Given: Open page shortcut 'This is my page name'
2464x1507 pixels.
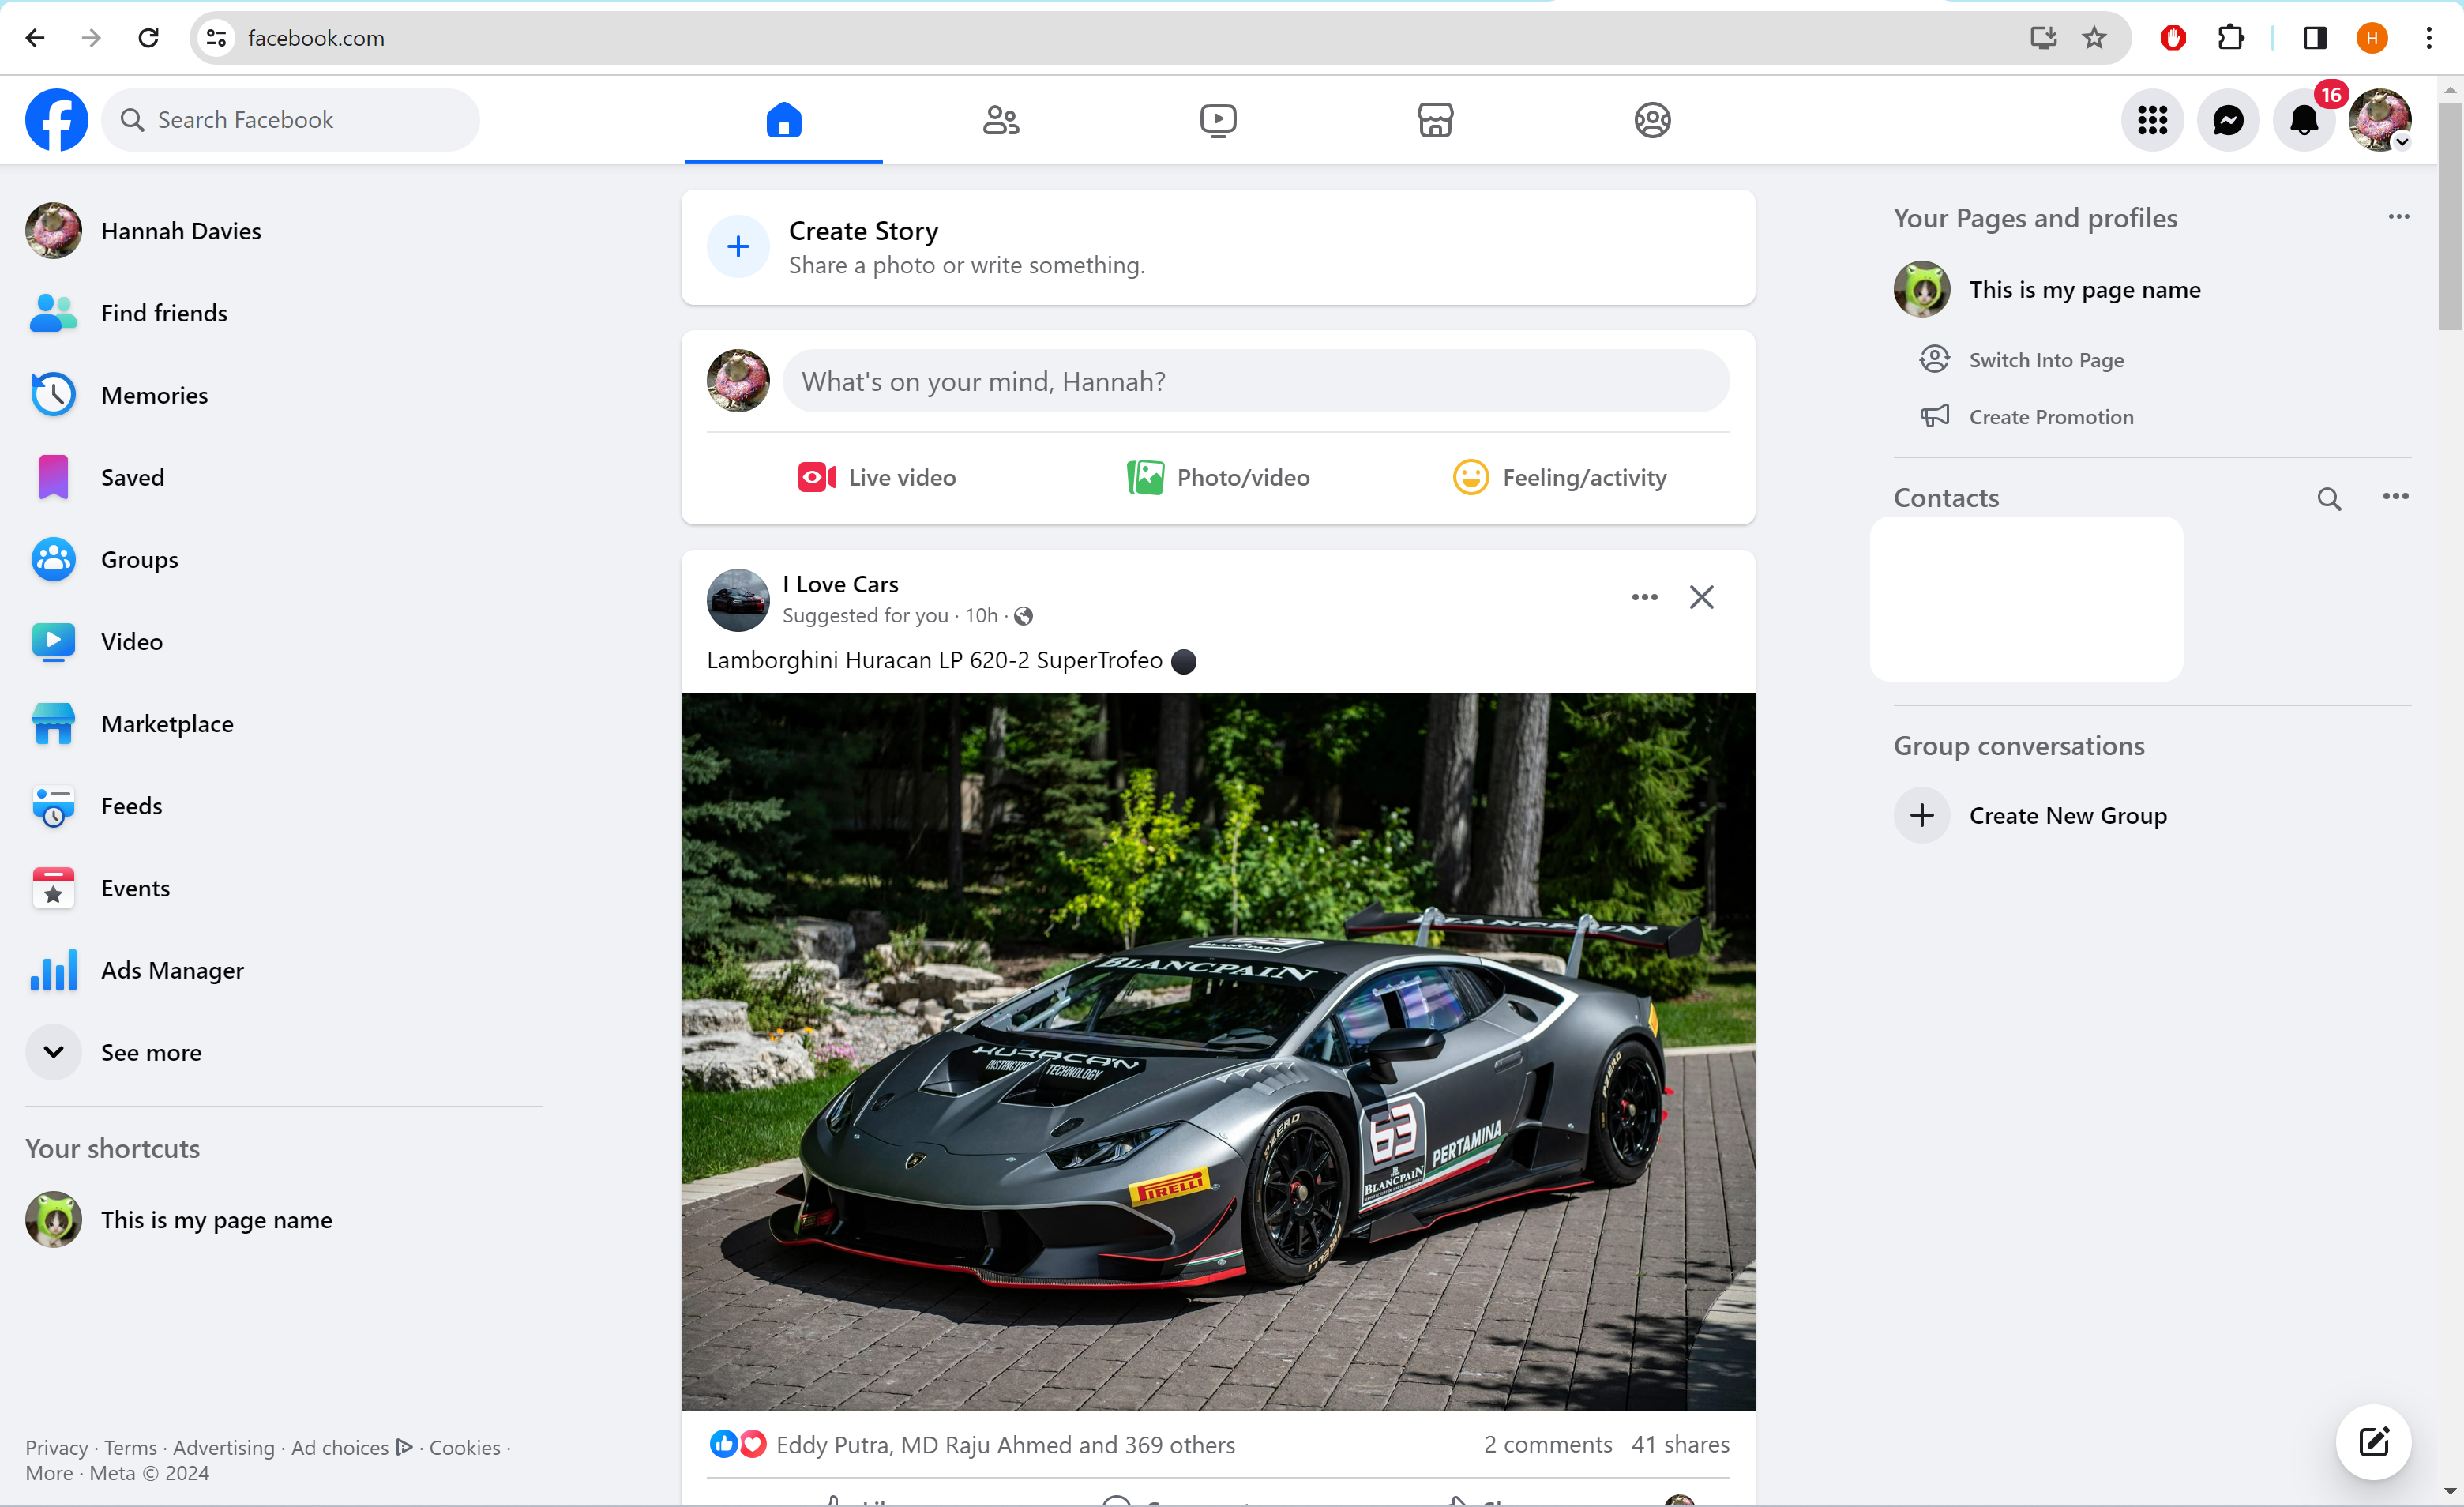Looking at the screenshot, I should (x=284, y=1219).
